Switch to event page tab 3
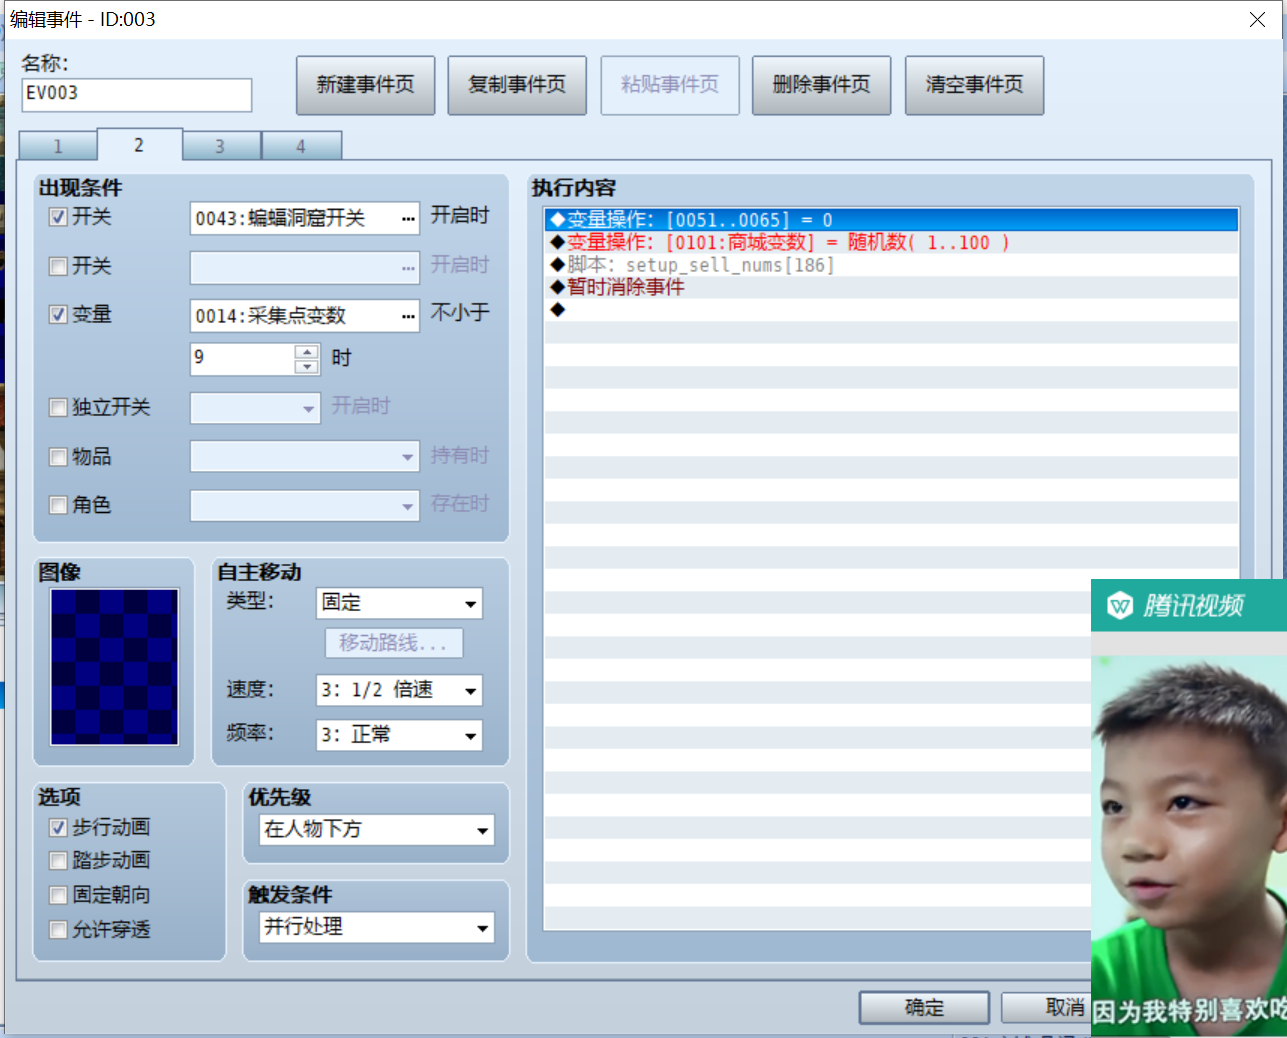This screenshot has width=1287, height=1038. (x=221, y=146)
